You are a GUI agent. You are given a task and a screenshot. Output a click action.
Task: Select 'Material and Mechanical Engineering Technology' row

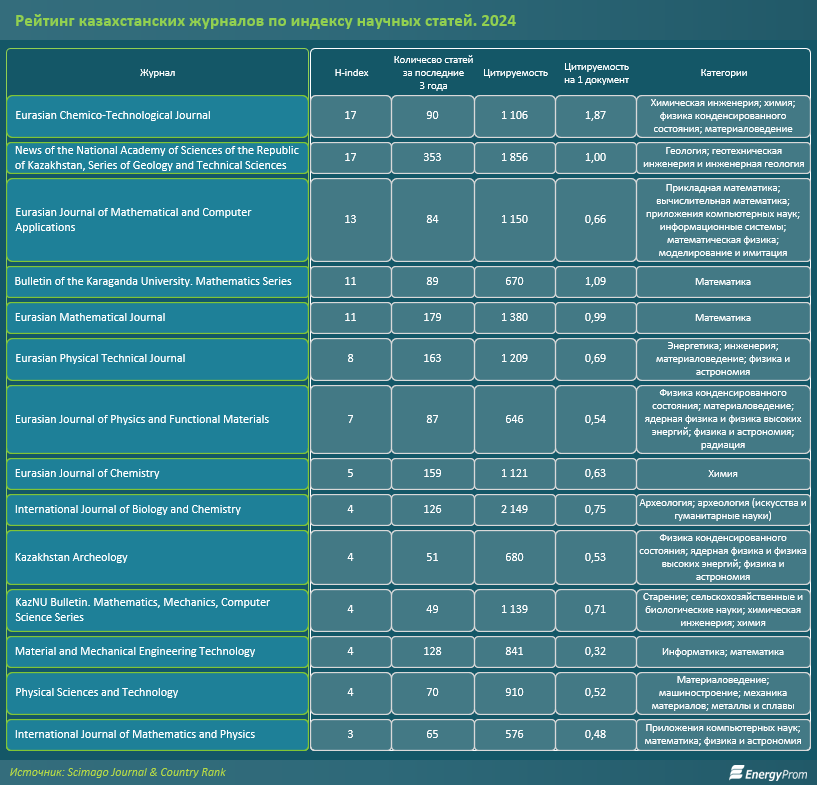(x=157, y=652)
